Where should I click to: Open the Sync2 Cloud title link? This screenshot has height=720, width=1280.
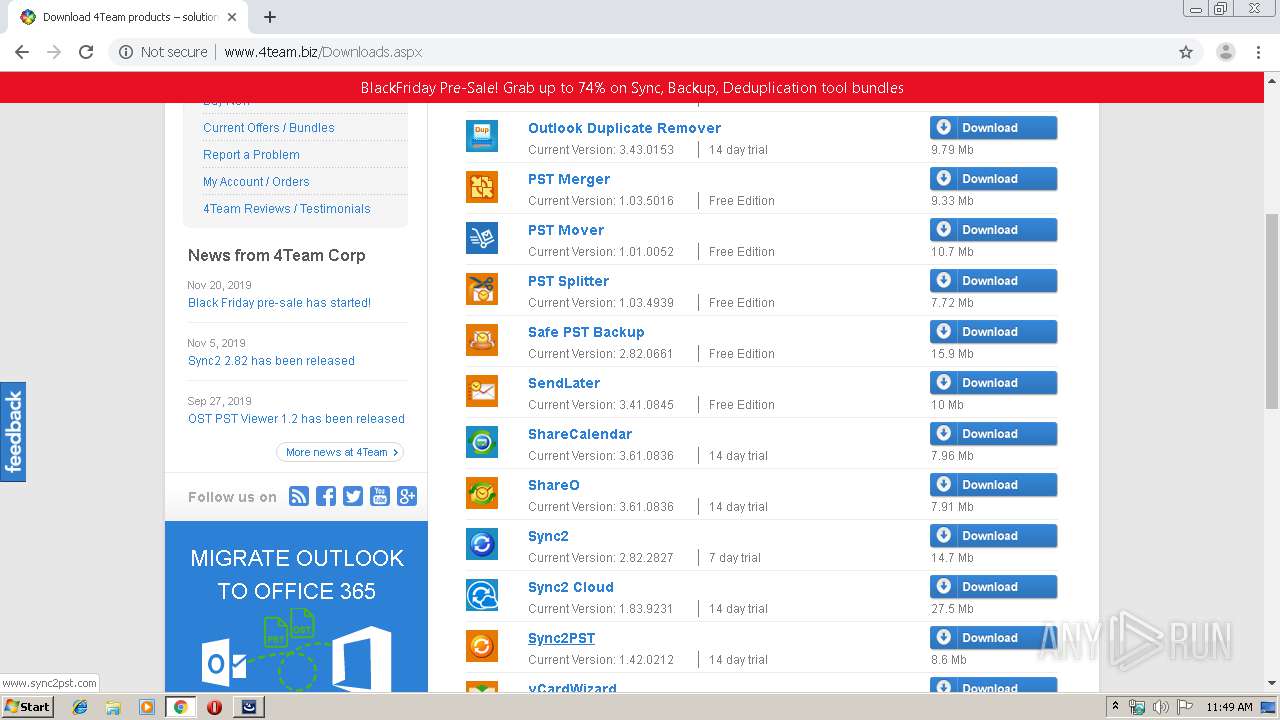point(571,587)
